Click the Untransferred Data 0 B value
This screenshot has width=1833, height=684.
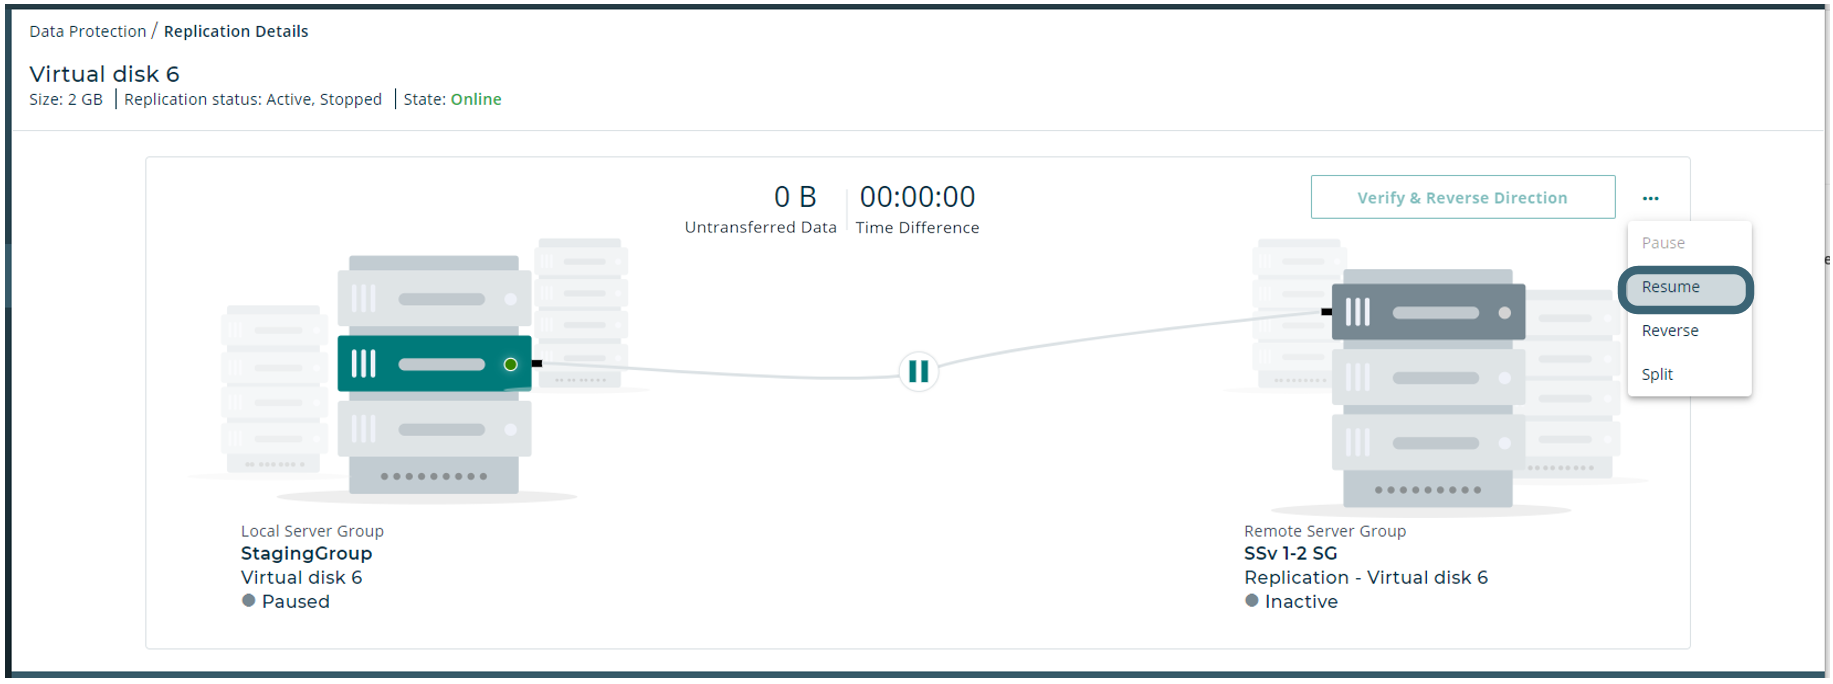[795, 197]
